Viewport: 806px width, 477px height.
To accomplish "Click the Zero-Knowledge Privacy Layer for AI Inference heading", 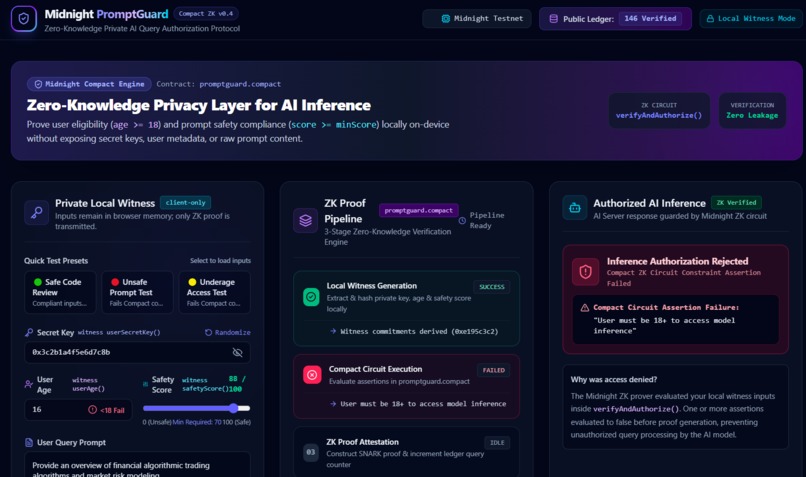I will coord(199,105).
